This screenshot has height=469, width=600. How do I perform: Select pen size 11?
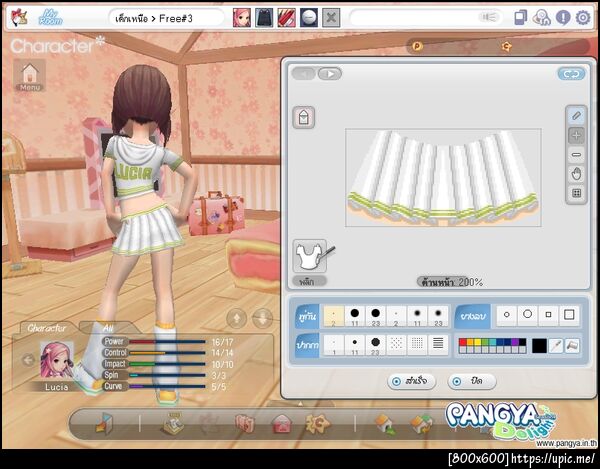tap(355, 345)
